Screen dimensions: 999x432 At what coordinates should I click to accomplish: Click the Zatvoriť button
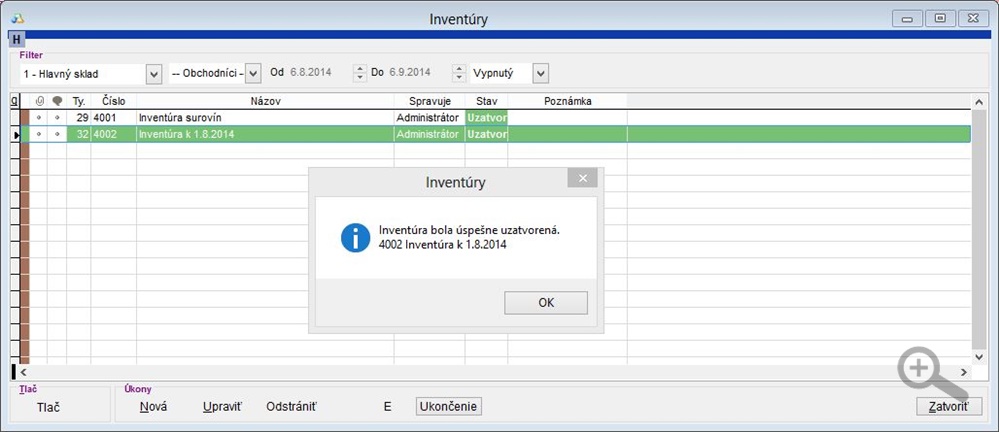click(x=949, y=406)
